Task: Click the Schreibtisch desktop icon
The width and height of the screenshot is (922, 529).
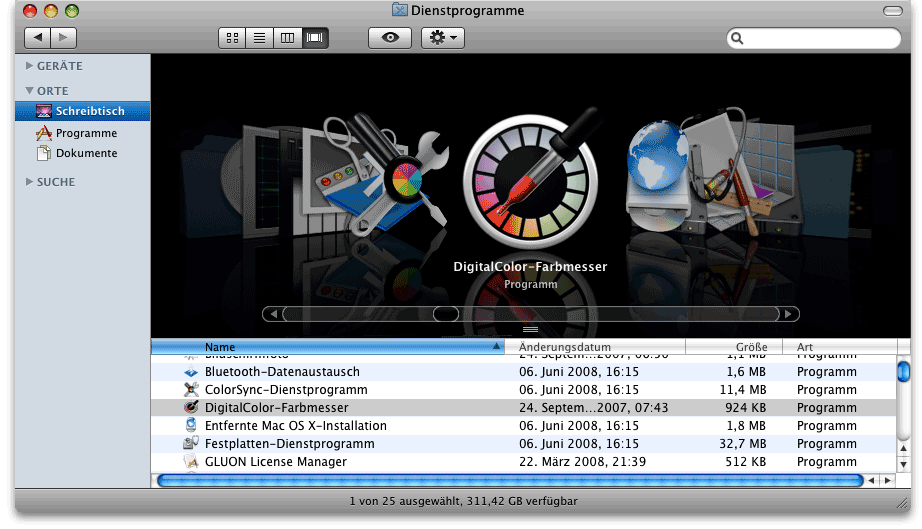Action: 44,111
